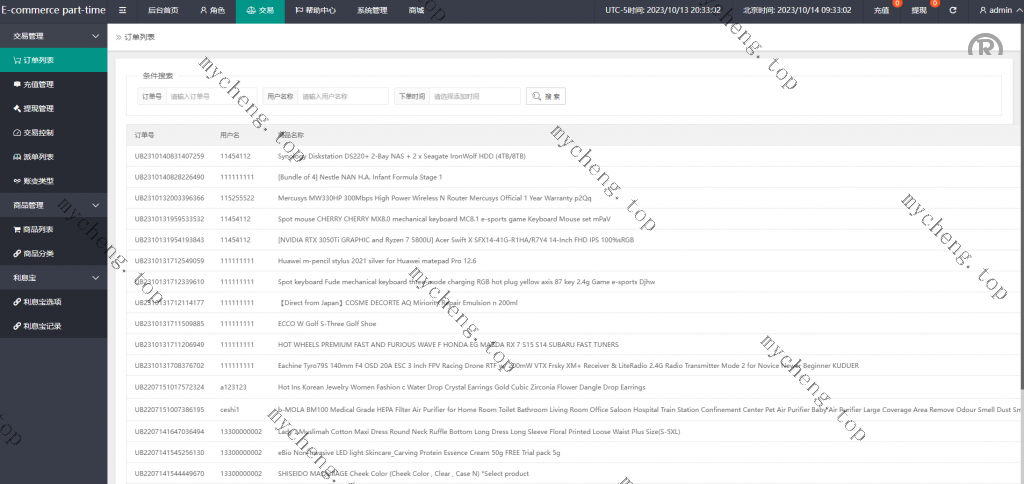Image resolution: width=1024 pixels, height=484 pixels.
Task: Click the 搜索 search button
Action: [546, 96]
